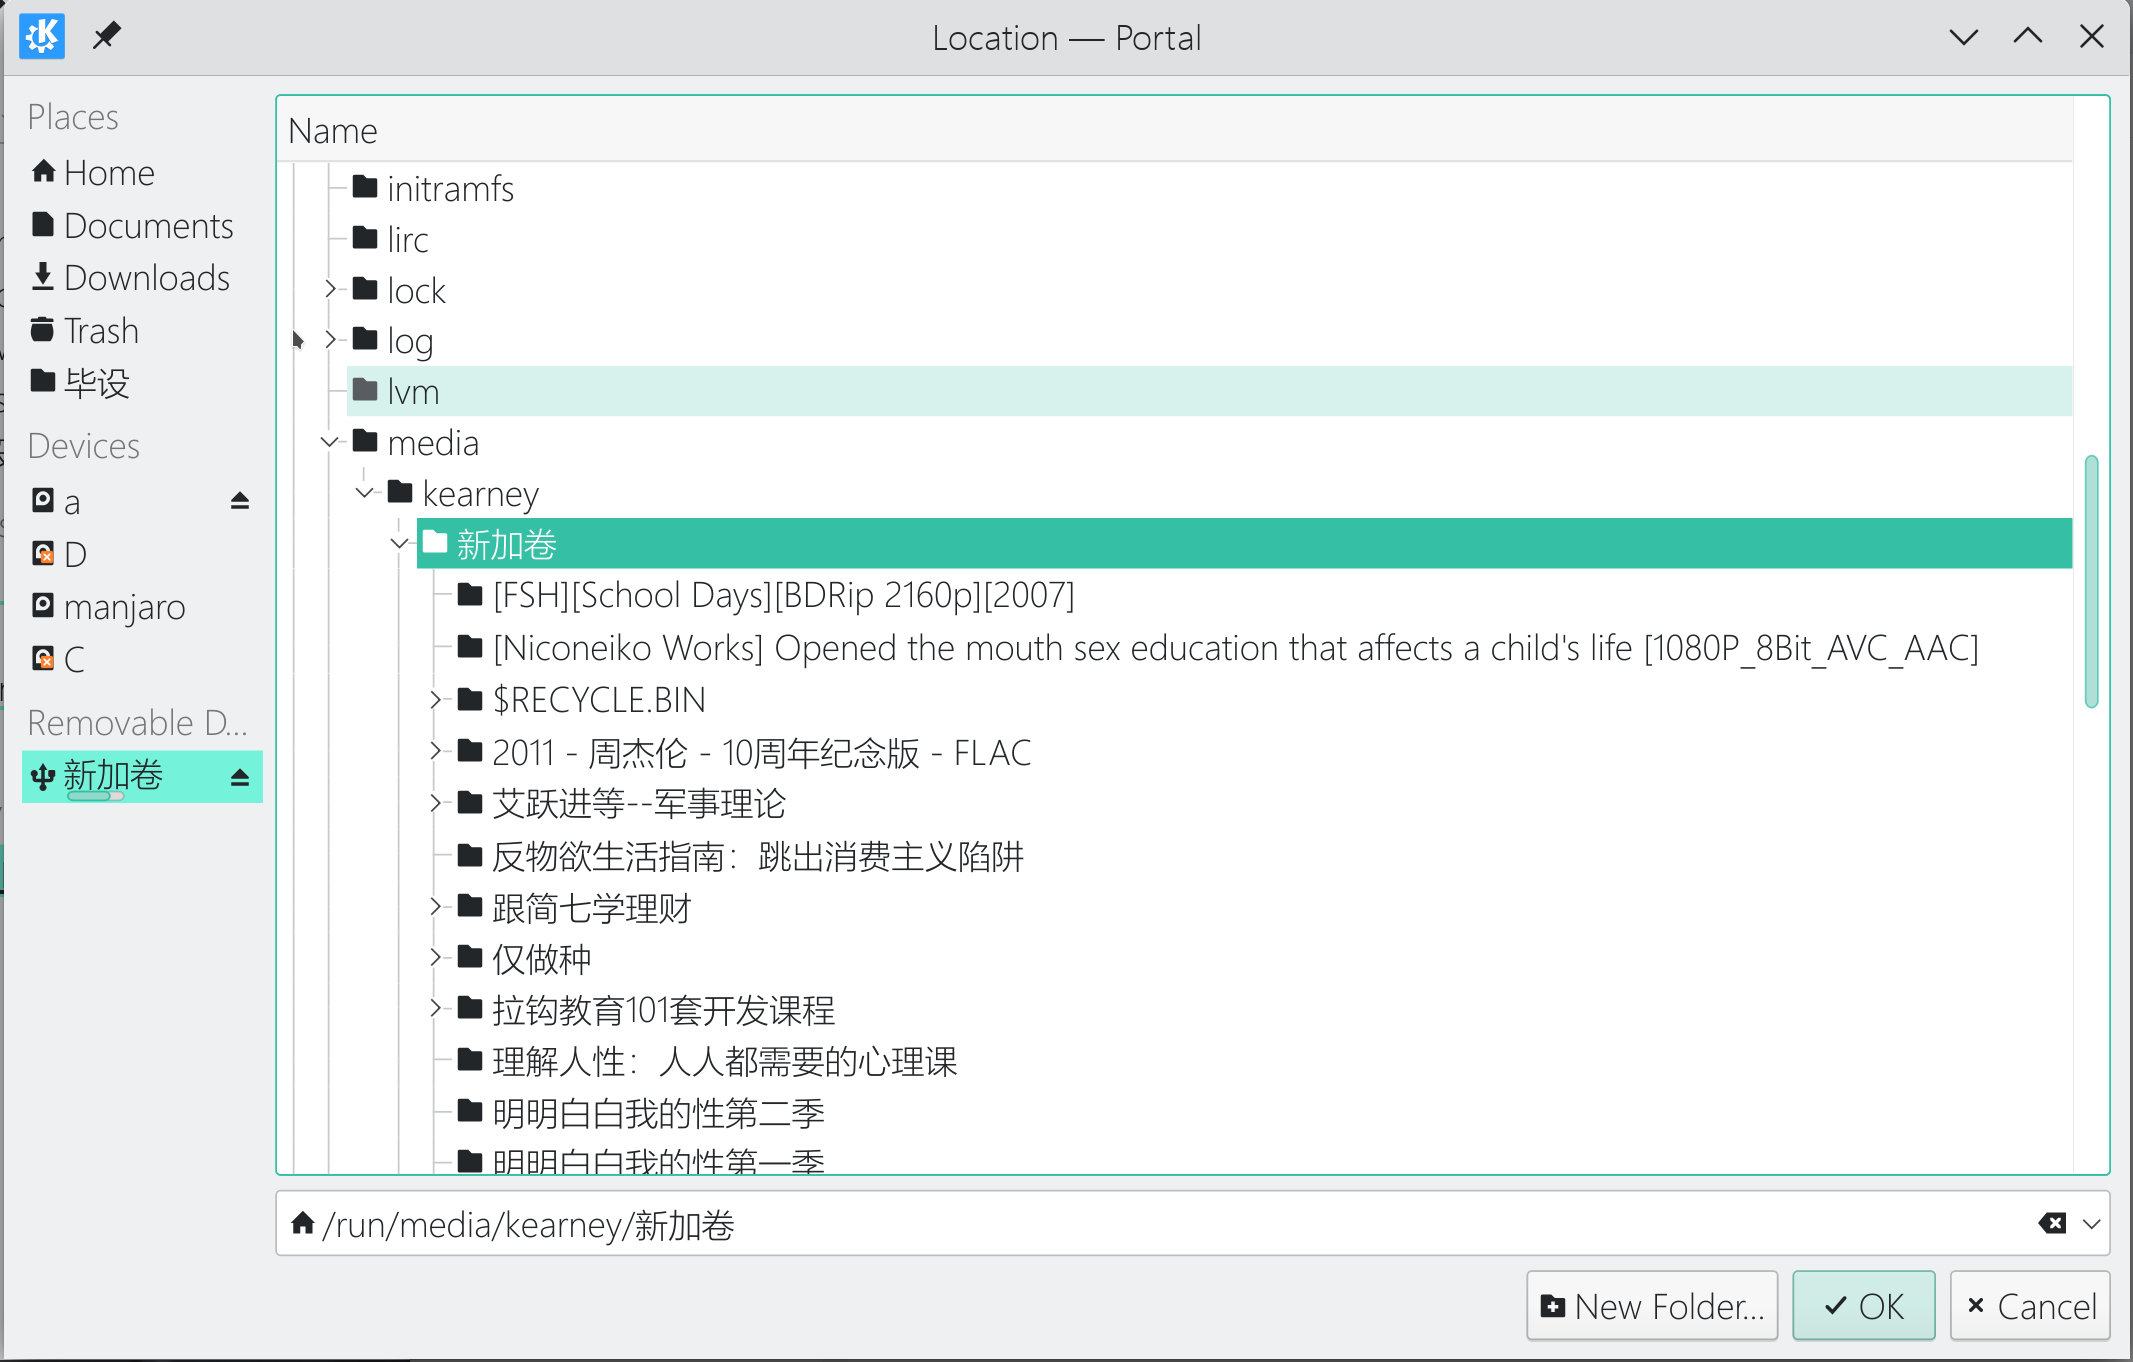Select the 明明白白我的性第二季 folder

(658, 1113)
